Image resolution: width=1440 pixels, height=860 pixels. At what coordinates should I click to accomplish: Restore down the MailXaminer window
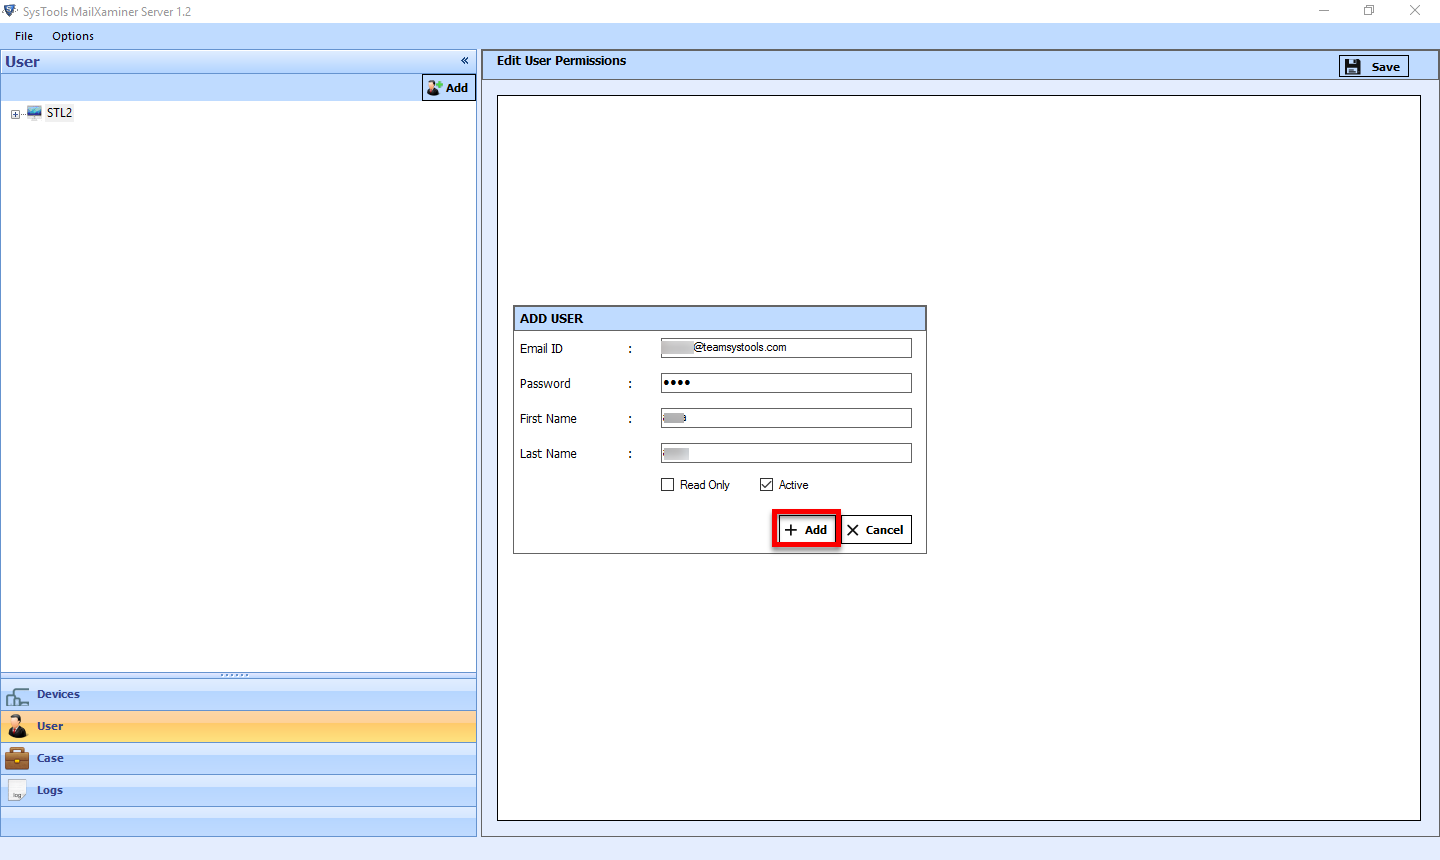click(1369, 11)
